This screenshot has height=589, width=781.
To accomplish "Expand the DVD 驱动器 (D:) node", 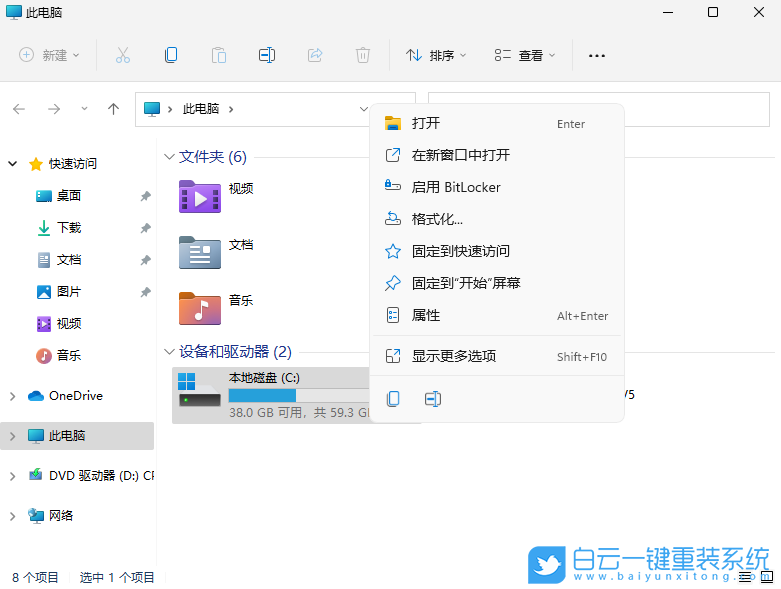I will tap(13, 475).
